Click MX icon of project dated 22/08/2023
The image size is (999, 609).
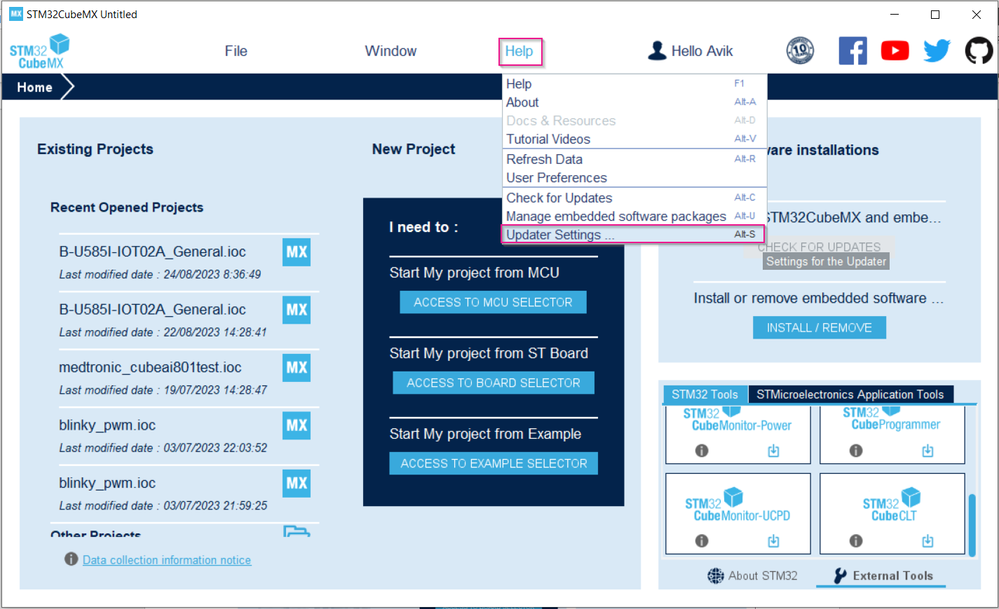(x=296, y=310)
